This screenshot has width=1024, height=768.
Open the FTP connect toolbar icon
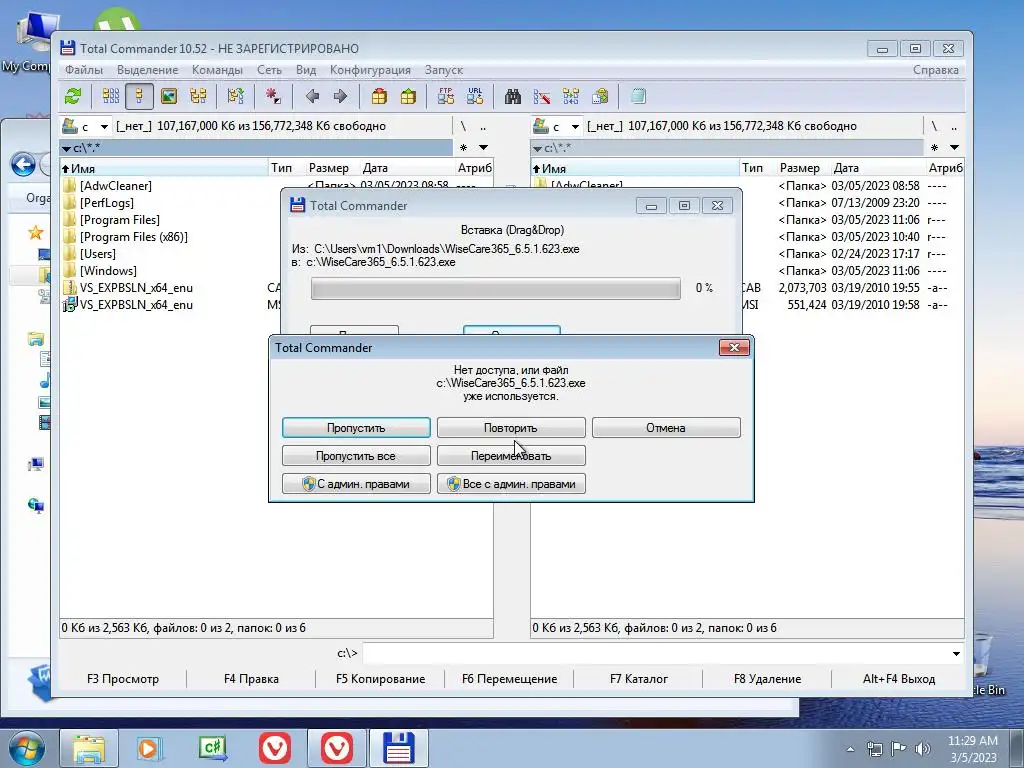[x=446, y=97]
